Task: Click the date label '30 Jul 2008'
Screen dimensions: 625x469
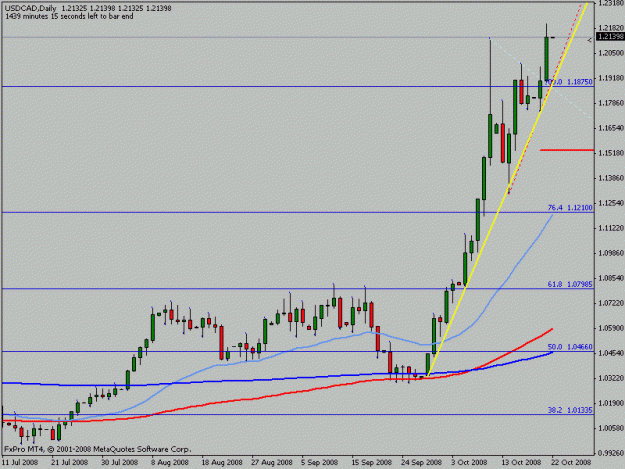Action: pyautogui.click(x=119, y=462)
